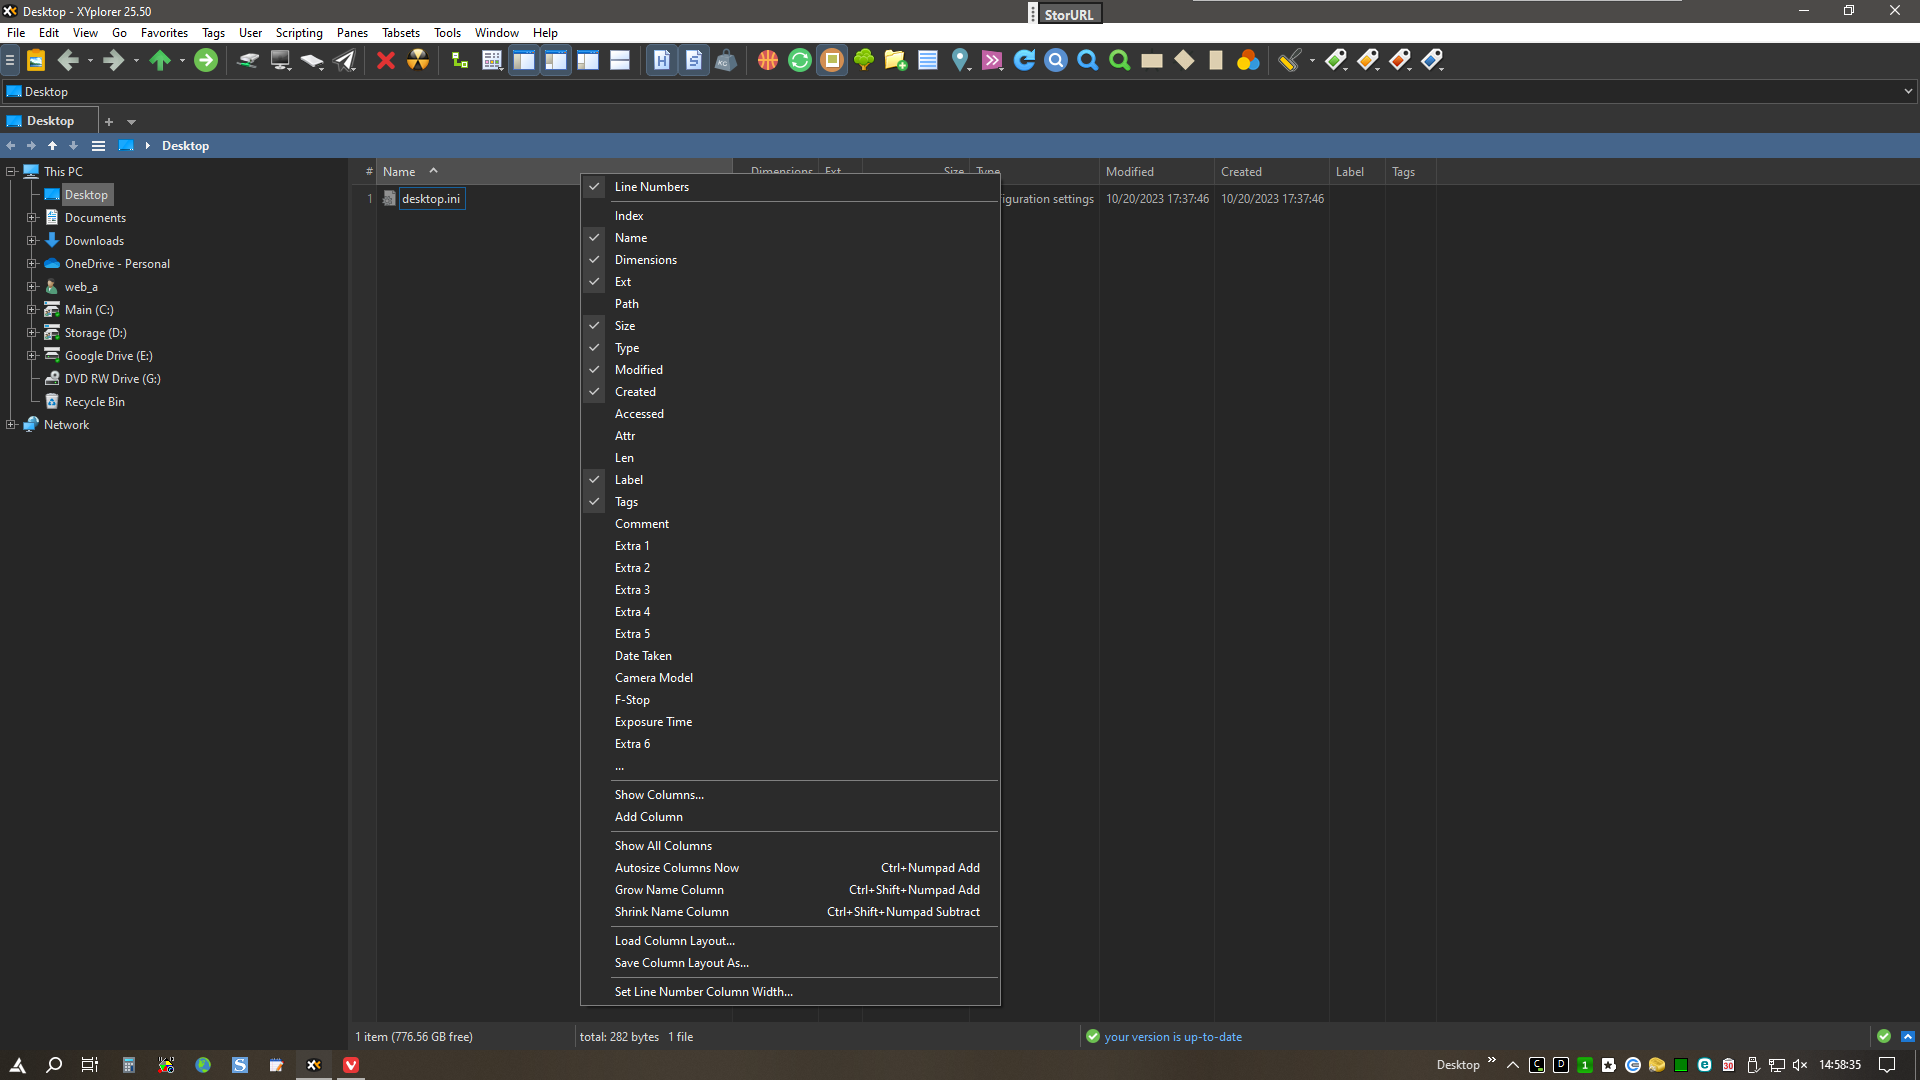The width and height of the screenshot is (1920, 1080).
Task: Click the New Folder toolbar icon
Action: [x=895, y=61]
